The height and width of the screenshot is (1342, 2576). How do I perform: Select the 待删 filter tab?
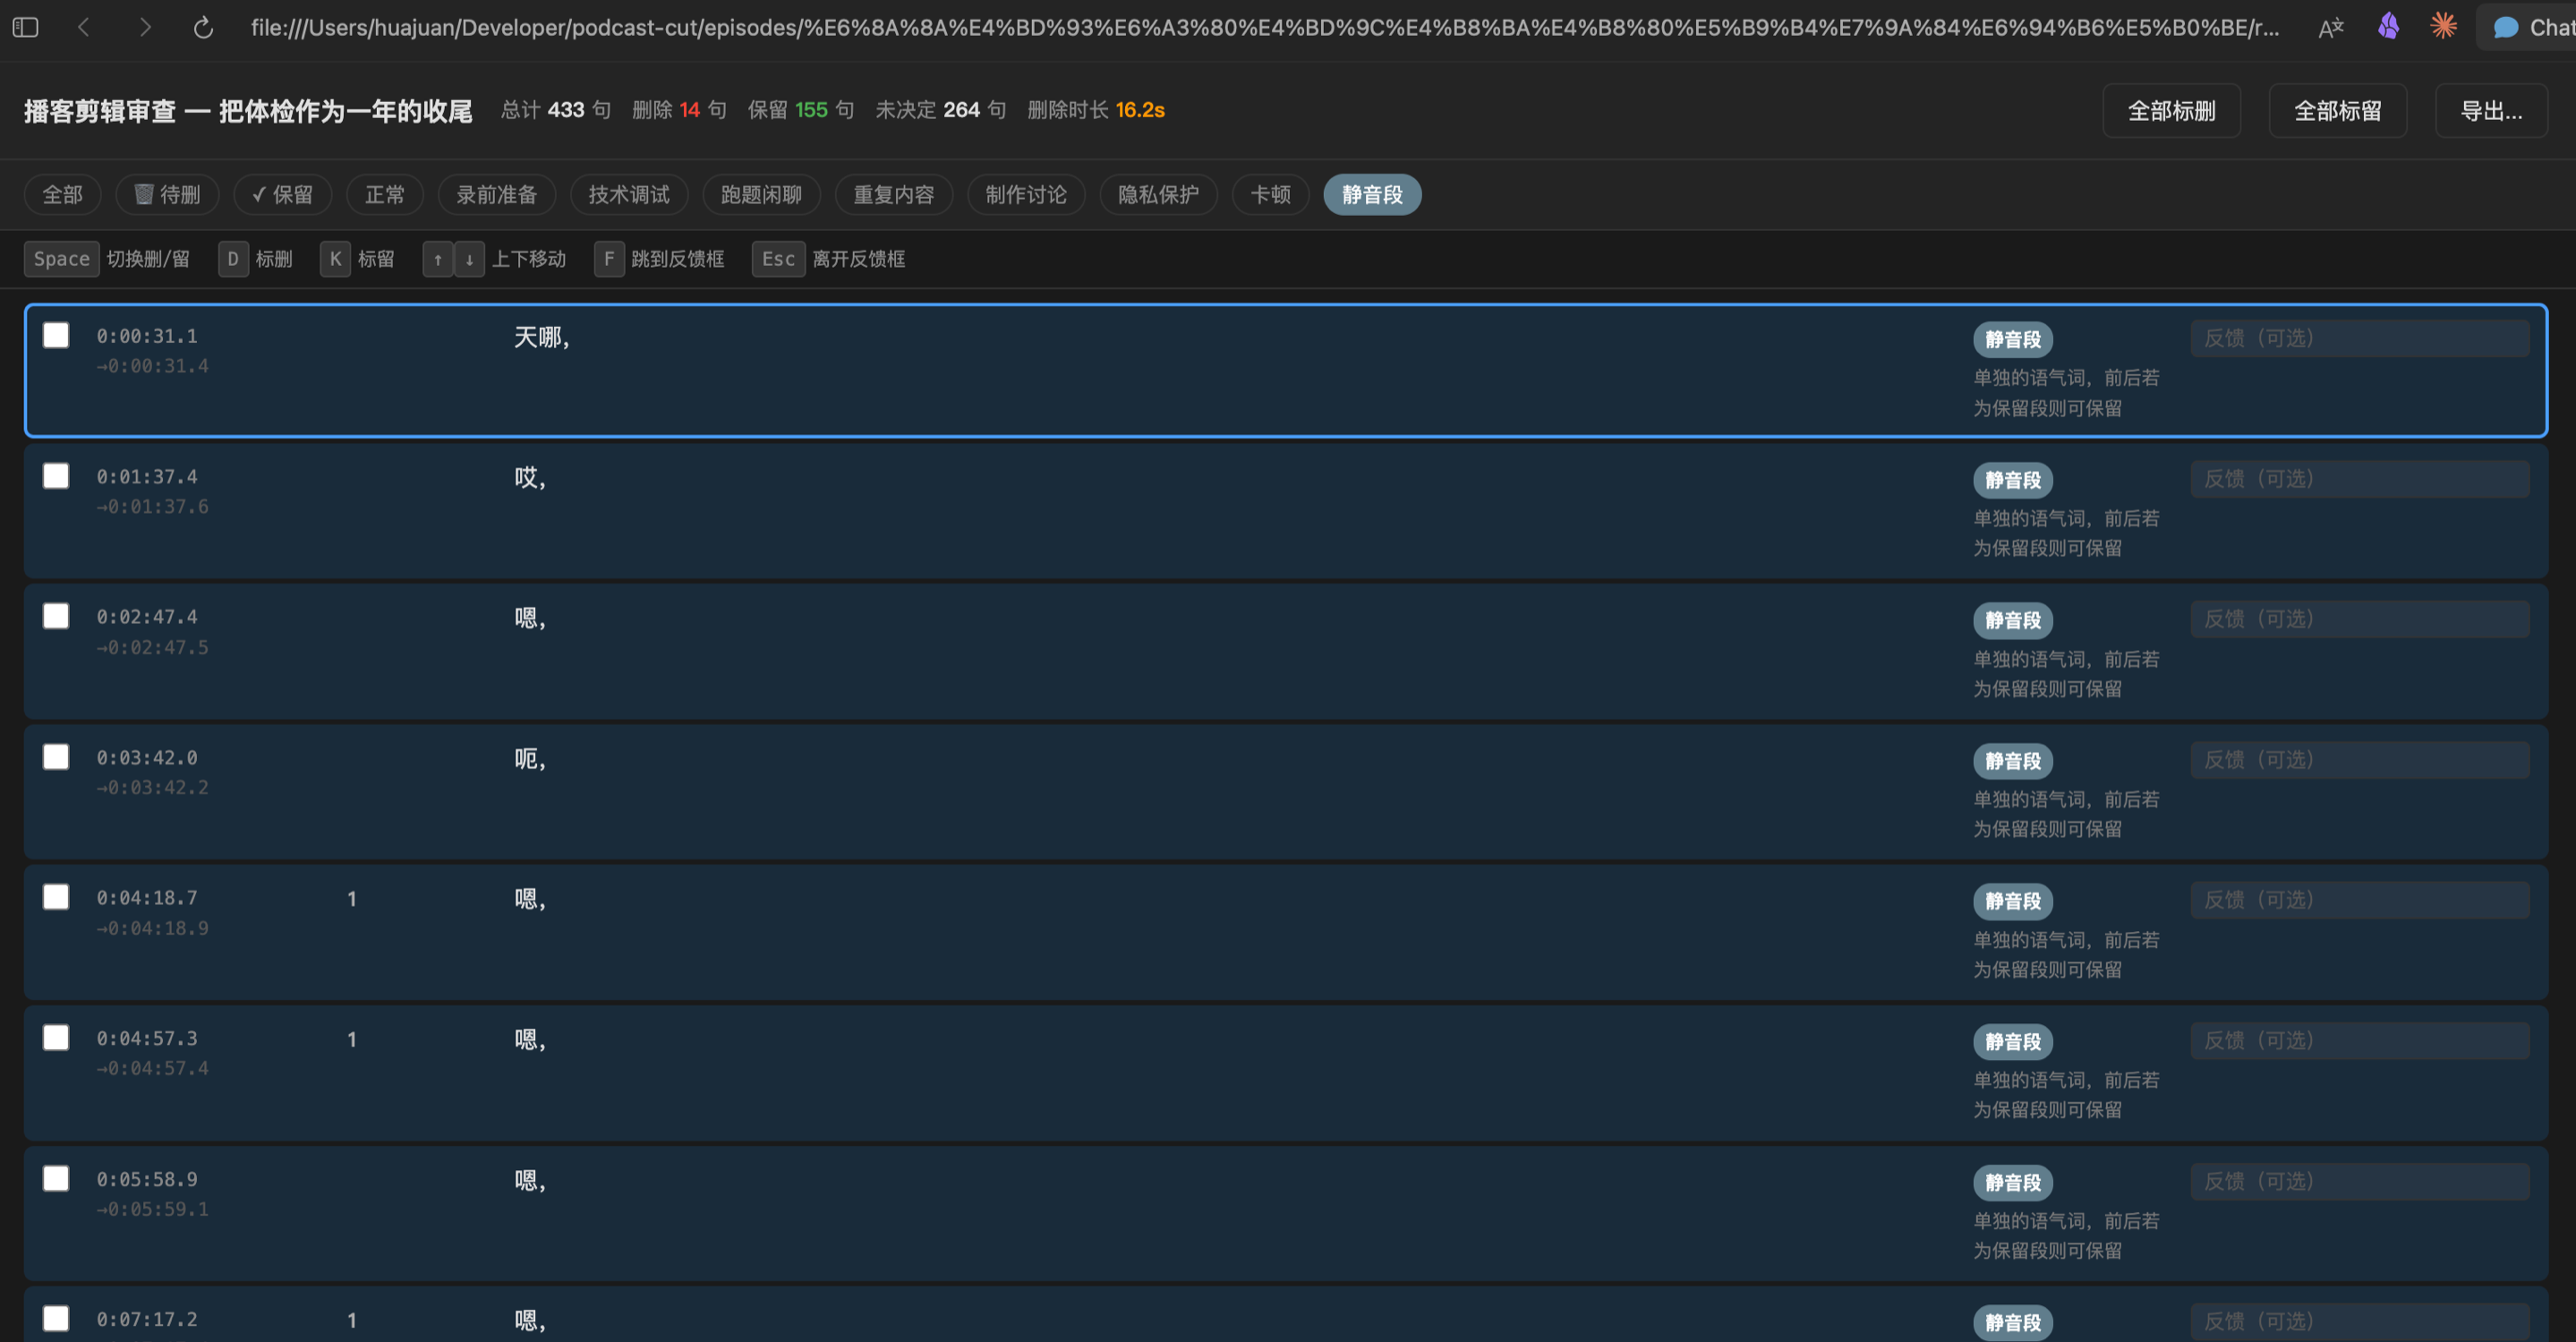[167, 194]
